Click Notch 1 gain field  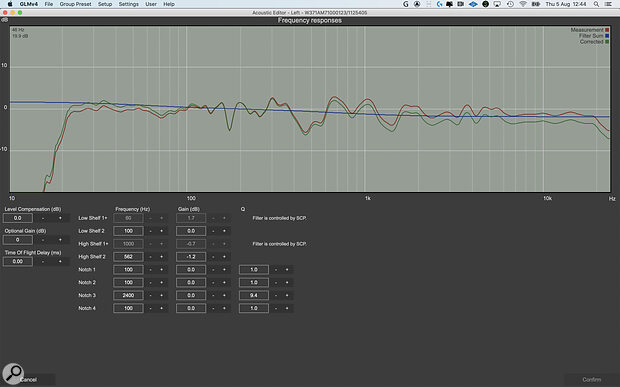[x=191, y=270]
